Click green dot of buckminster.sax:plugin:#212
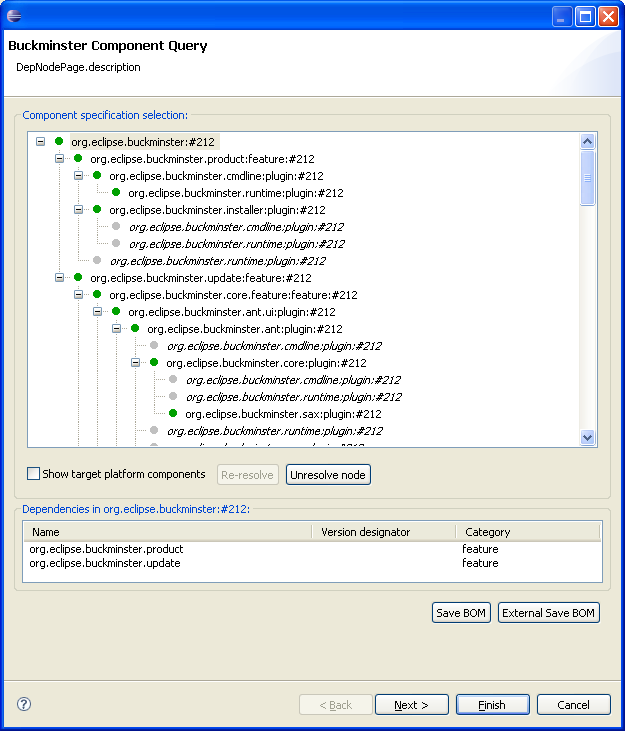 tap(173, 413)
